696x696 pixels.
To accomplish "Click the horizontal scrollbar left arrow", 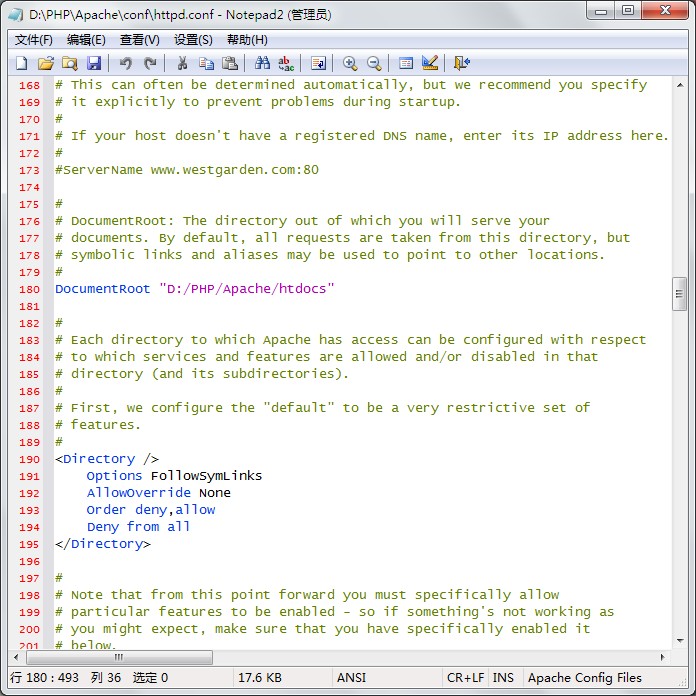I will pos(16,657).
